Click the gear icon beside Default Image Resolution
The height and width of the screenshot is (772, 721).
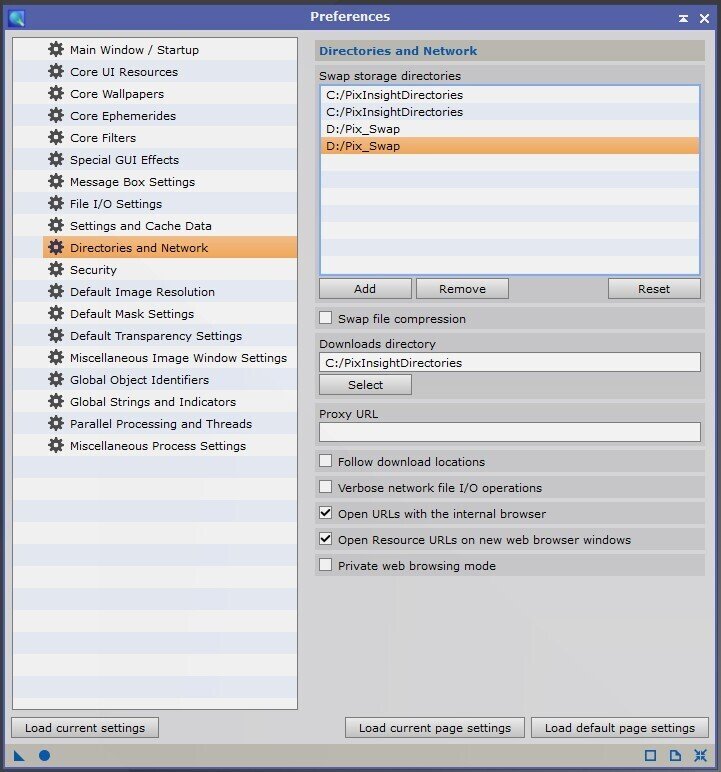(x=56, y=291)
